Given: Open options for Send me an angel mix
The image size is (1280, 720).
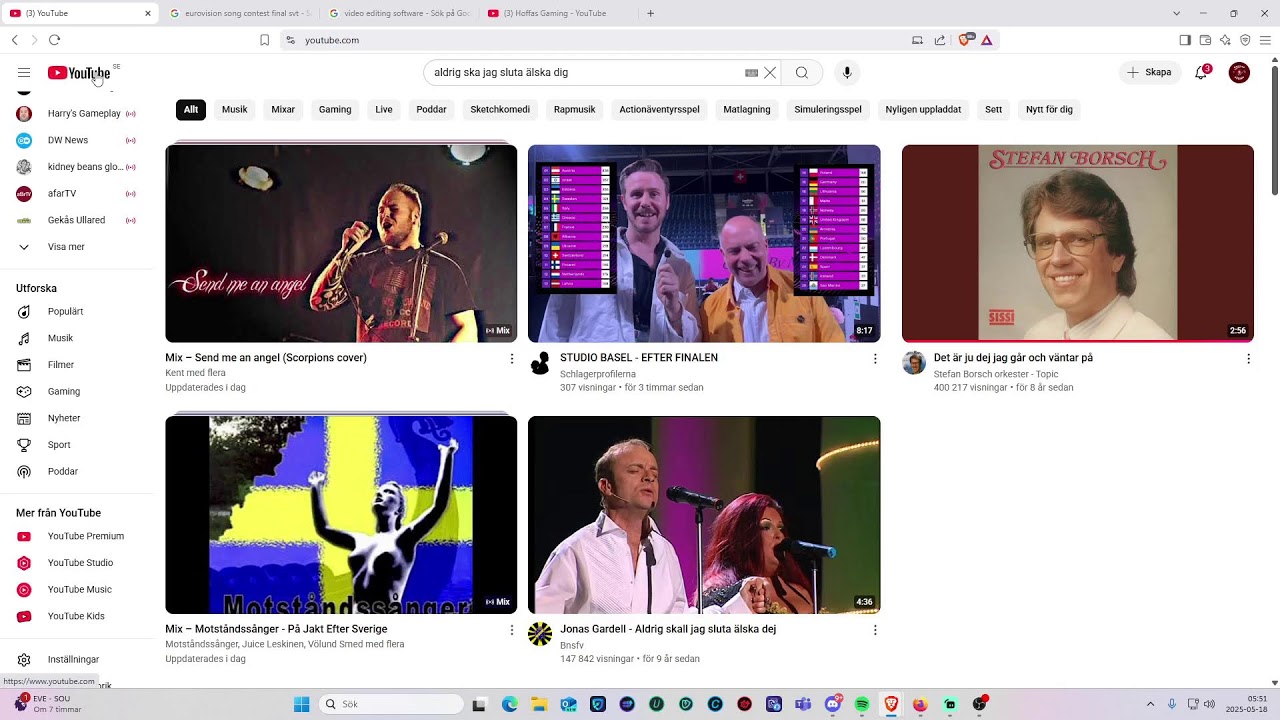Looking at the screenshot, I should point(512,359).
